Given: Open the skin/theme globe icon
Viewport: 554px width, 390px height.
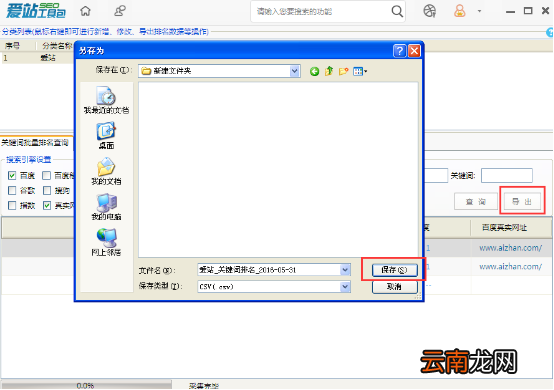Looking at the screenshot, I should tap(429, 11).
